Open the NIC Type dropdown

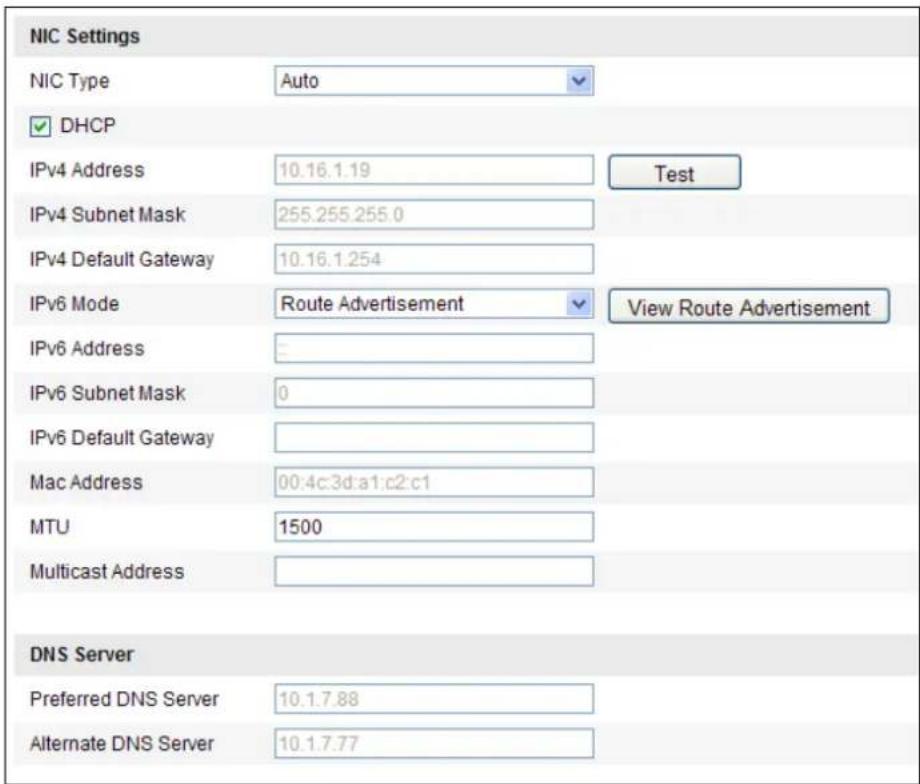pyautogui.click(x=434, y=81)
